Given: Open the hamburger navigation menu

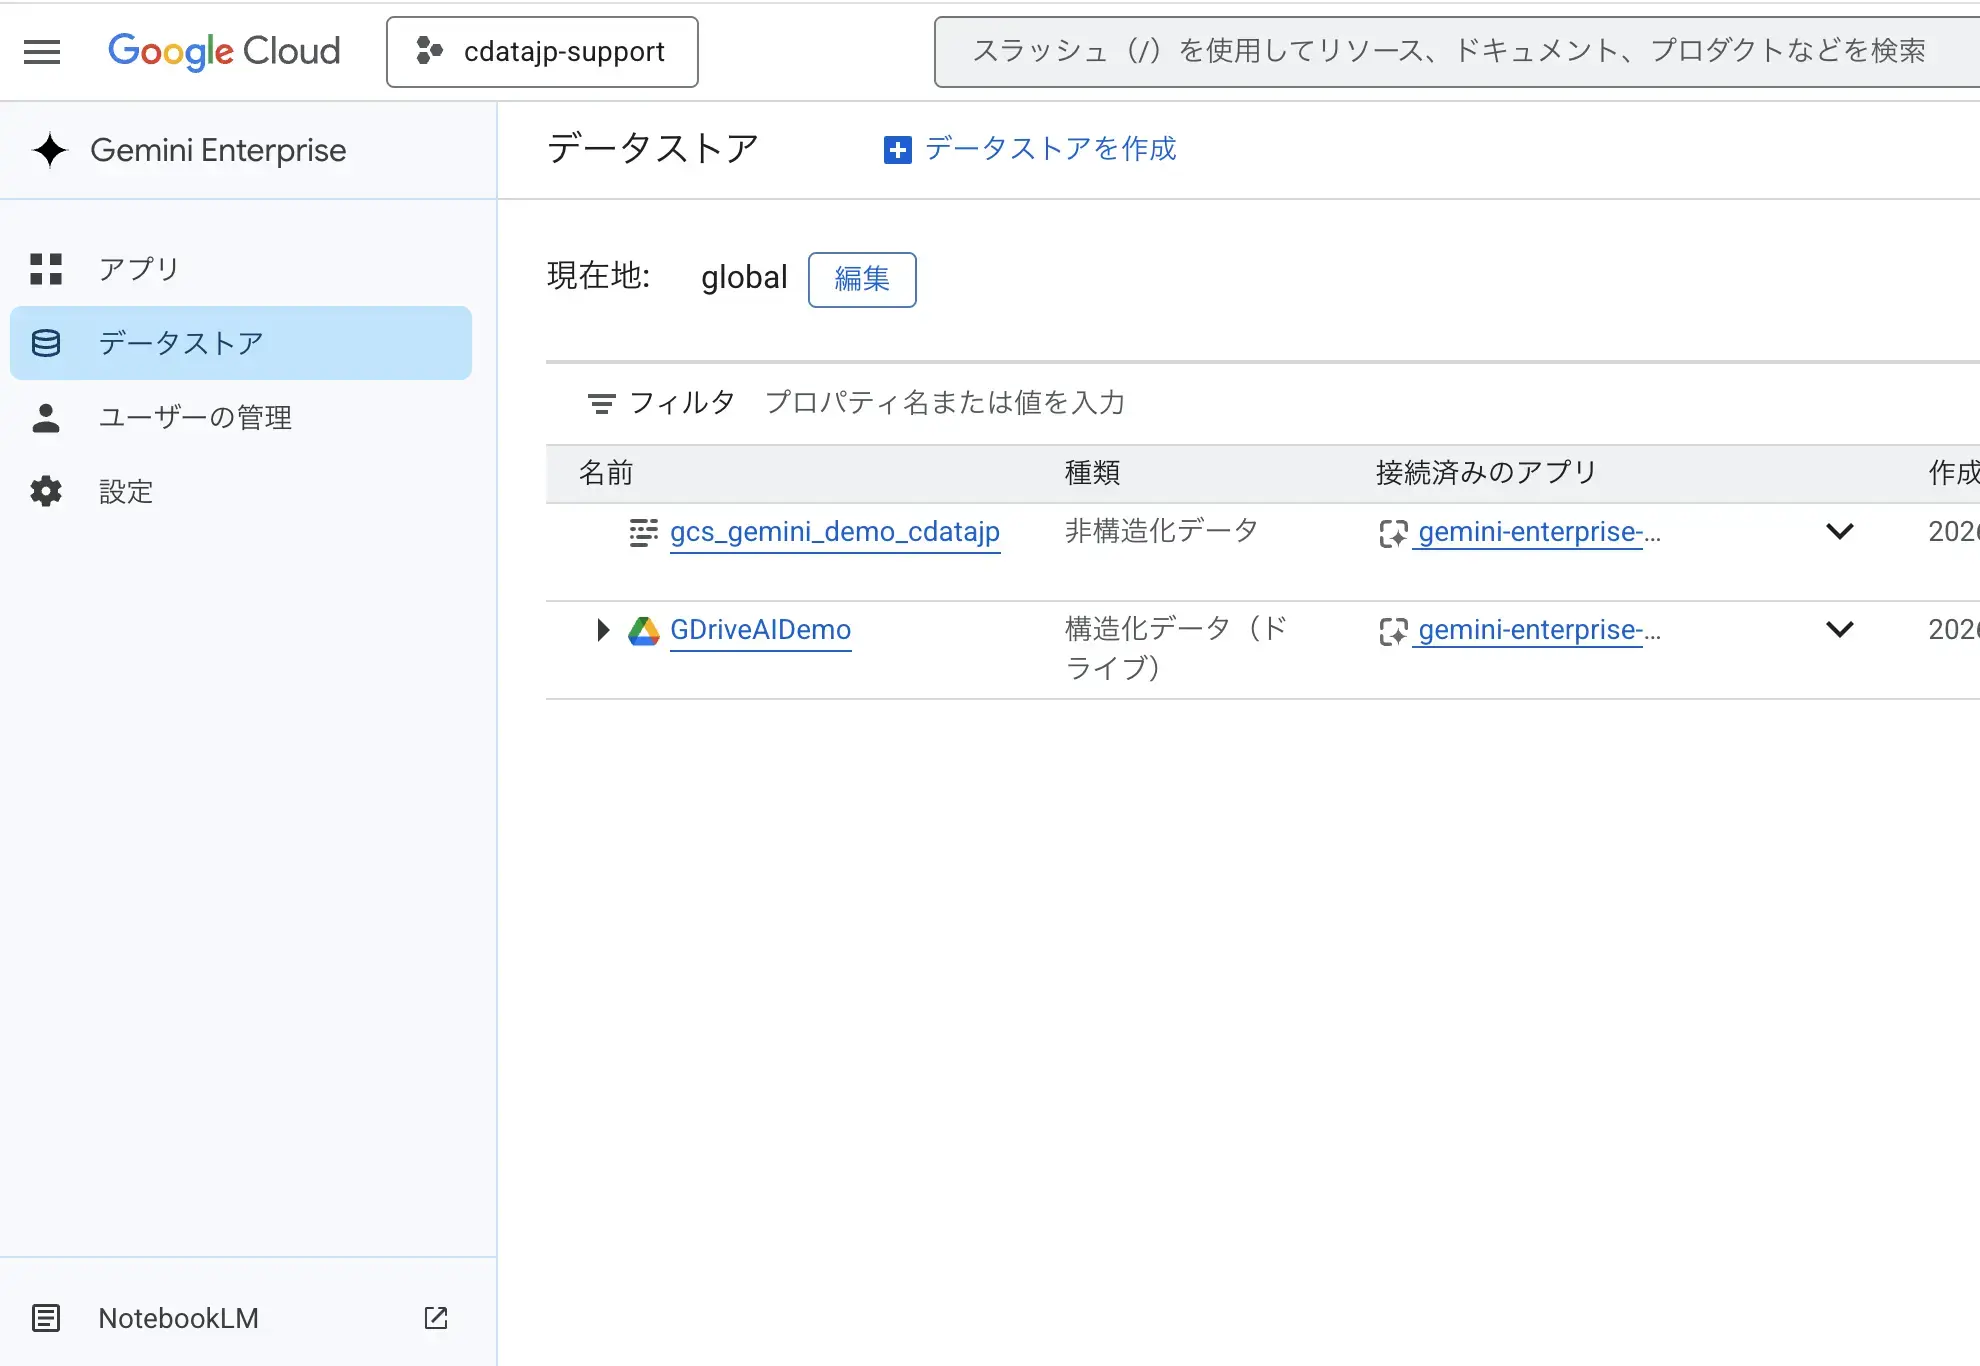Looking at the screenshot, I should [x=42, y=51].
